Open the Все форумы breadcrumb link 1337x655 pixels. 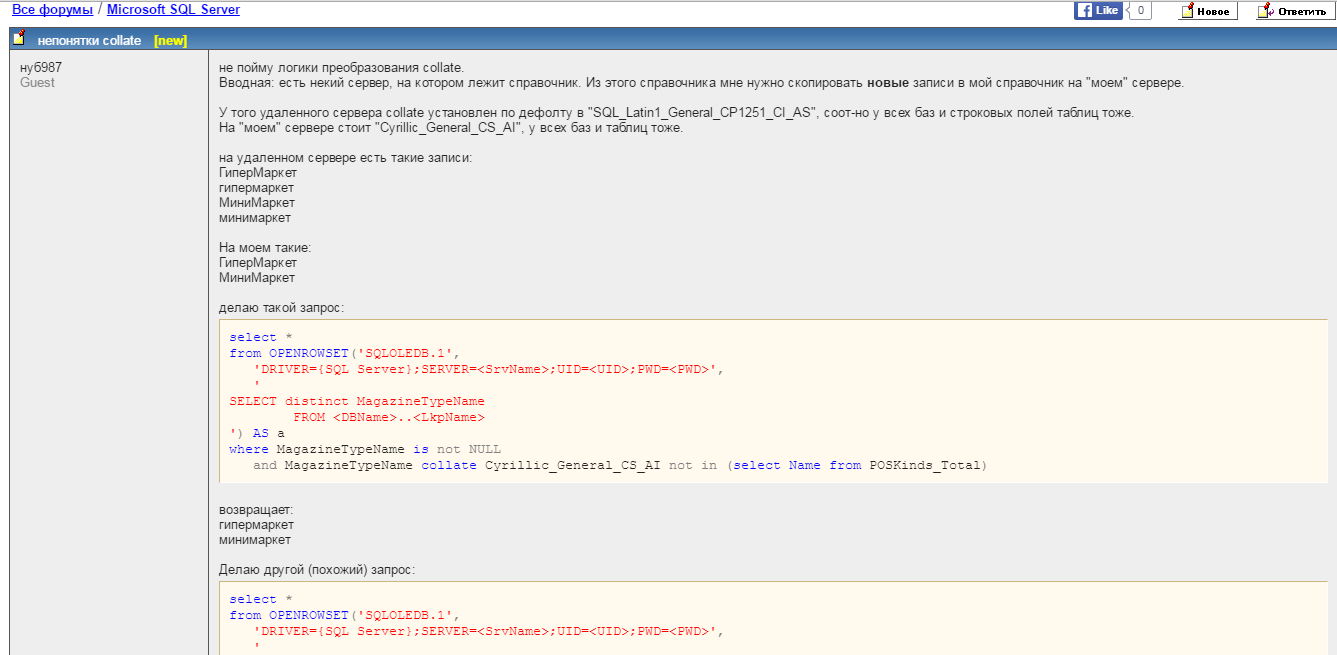point(52,10)
